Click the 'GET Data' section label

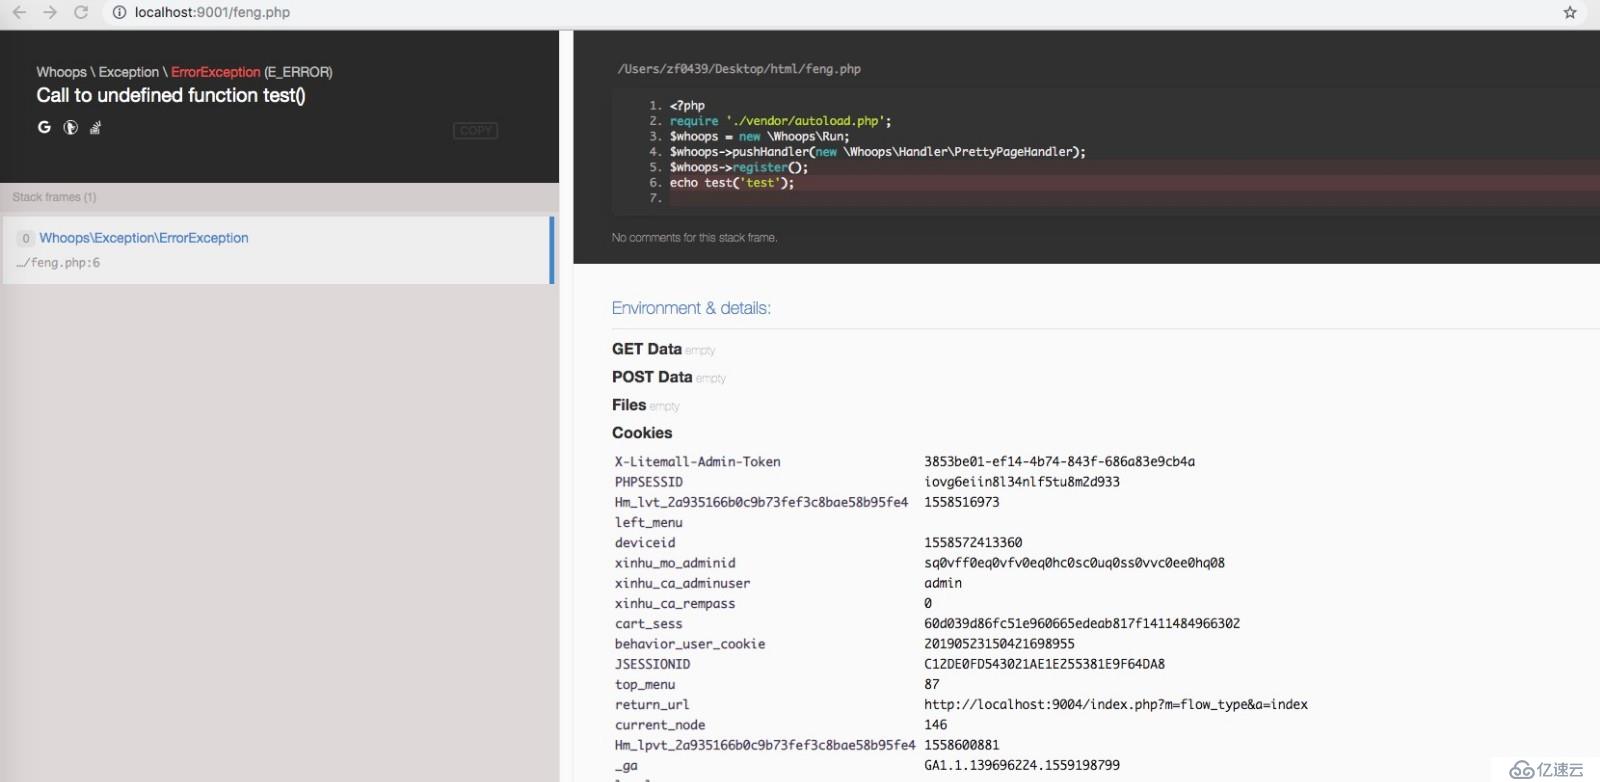[x=647, y=349]
